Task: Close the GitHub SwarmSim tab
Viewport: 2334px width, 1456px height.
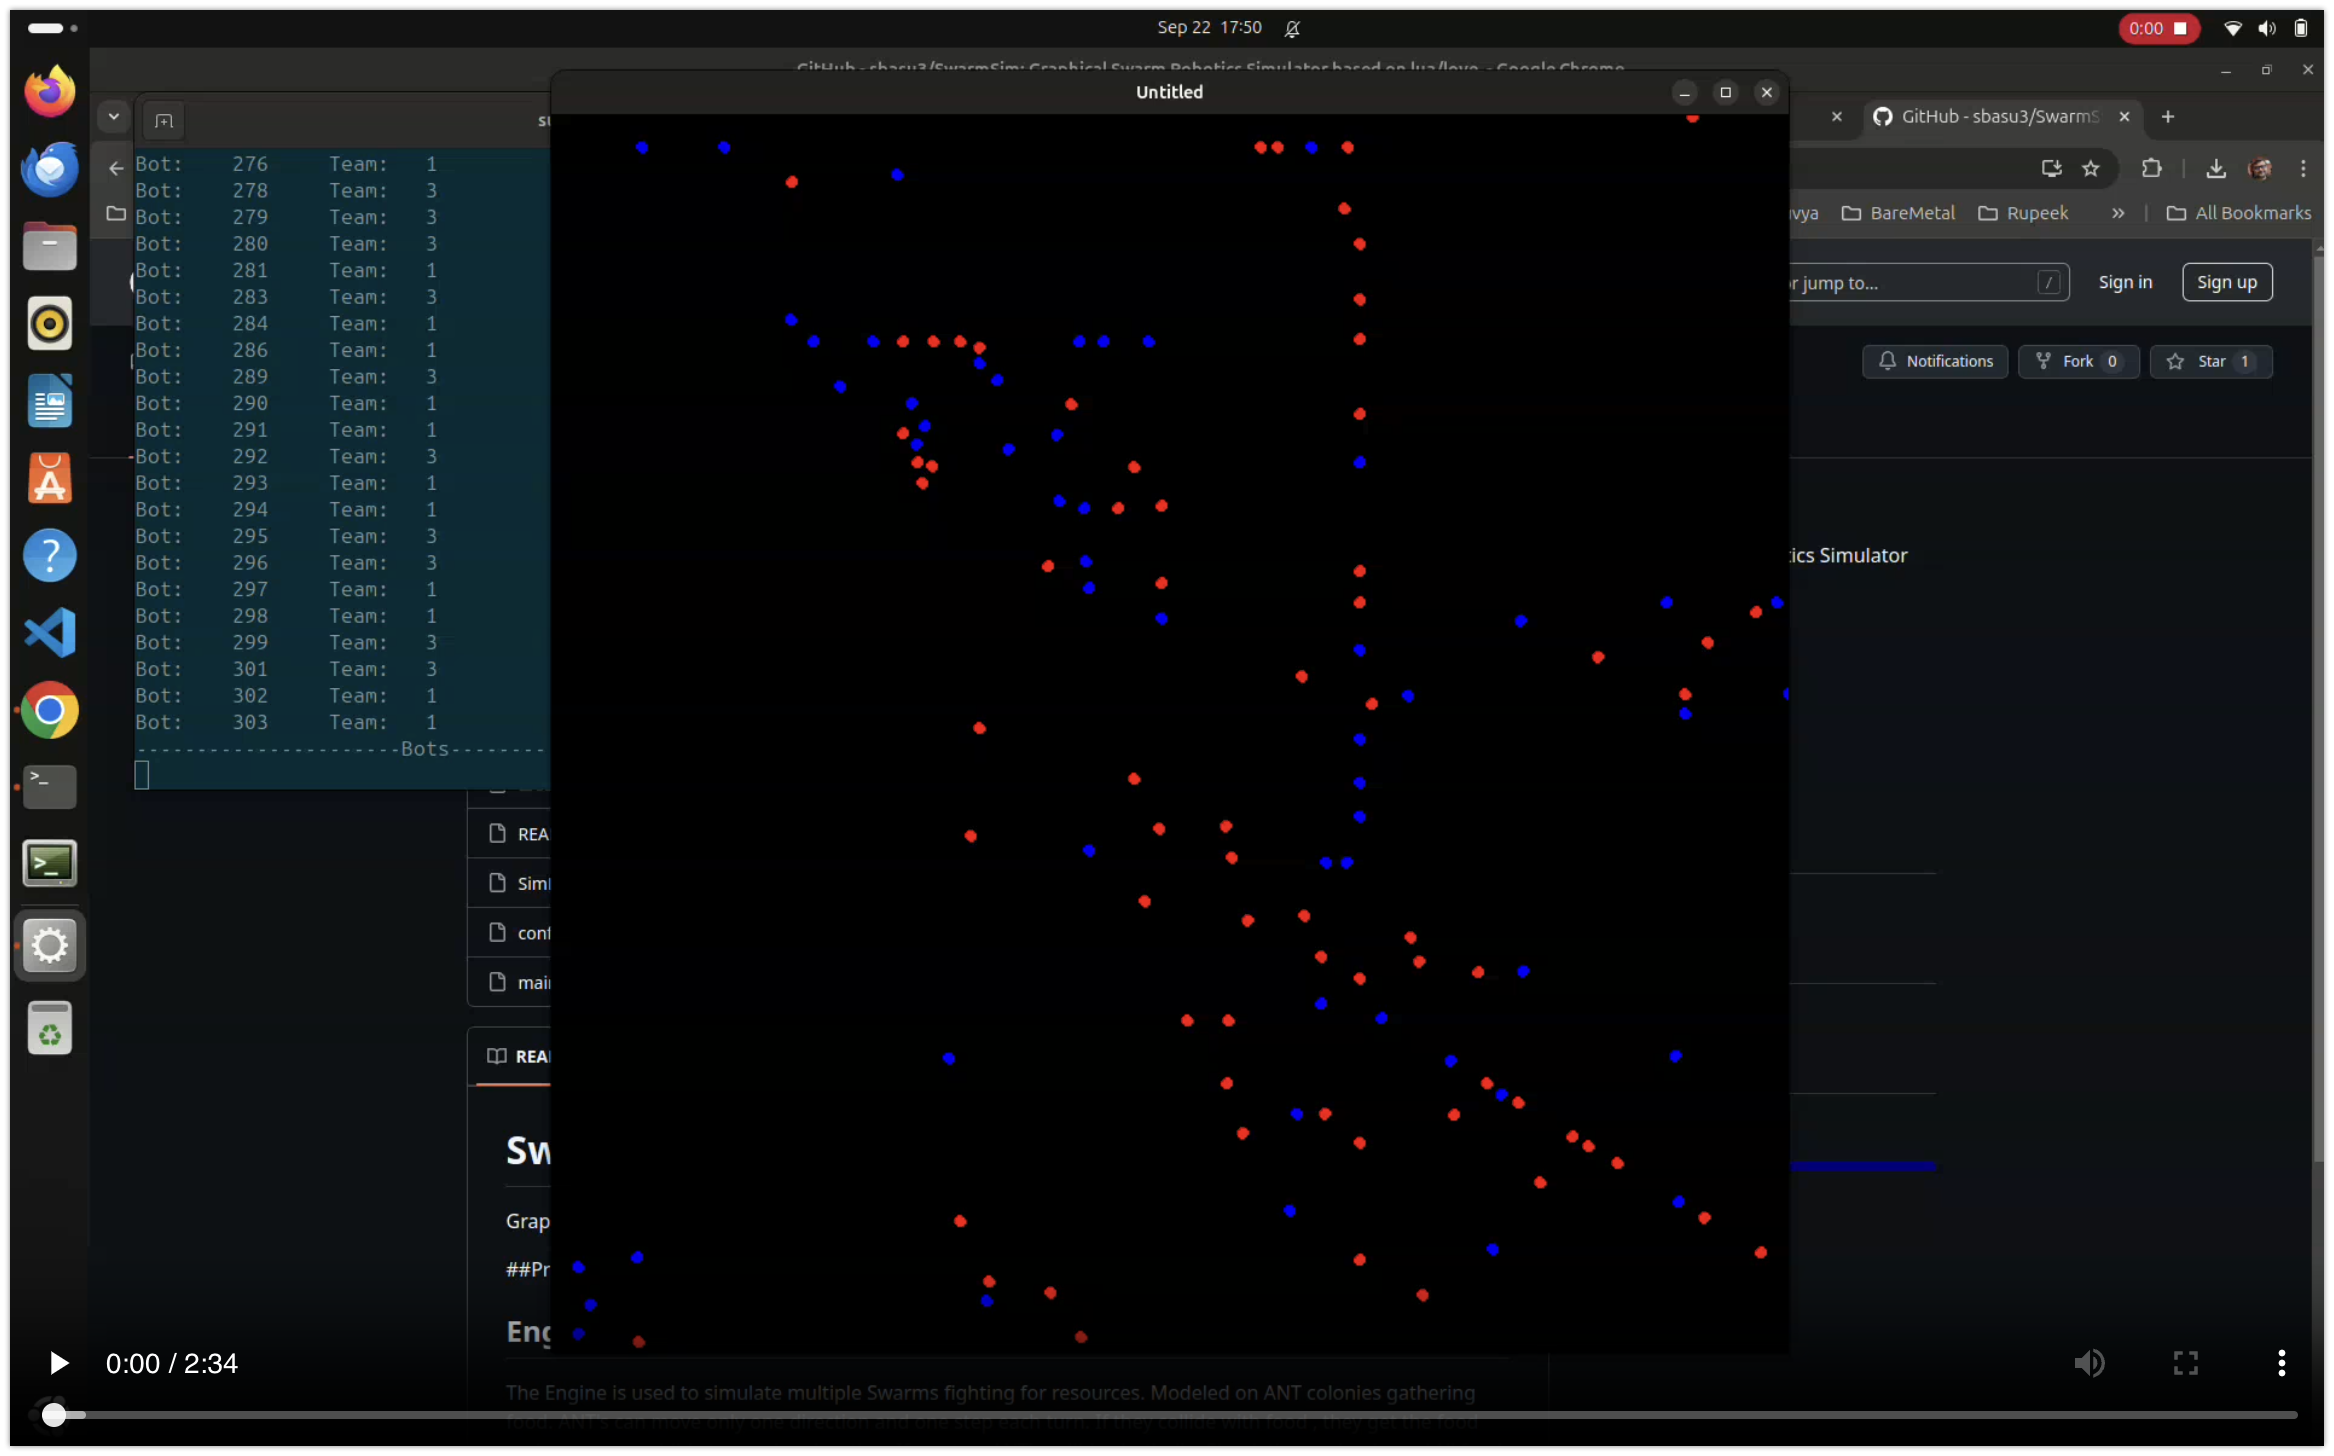Action: (x=2124, y=117)
